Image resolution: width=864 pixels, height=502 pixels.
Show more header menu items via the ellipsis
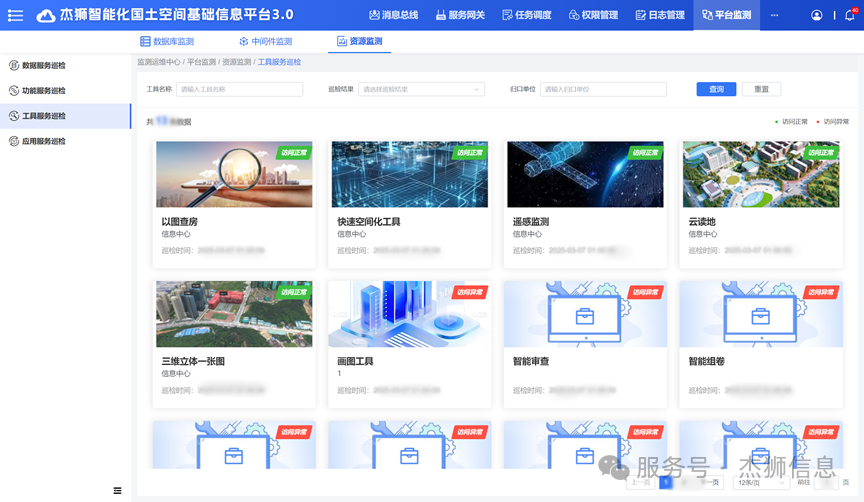coord(774,15)
